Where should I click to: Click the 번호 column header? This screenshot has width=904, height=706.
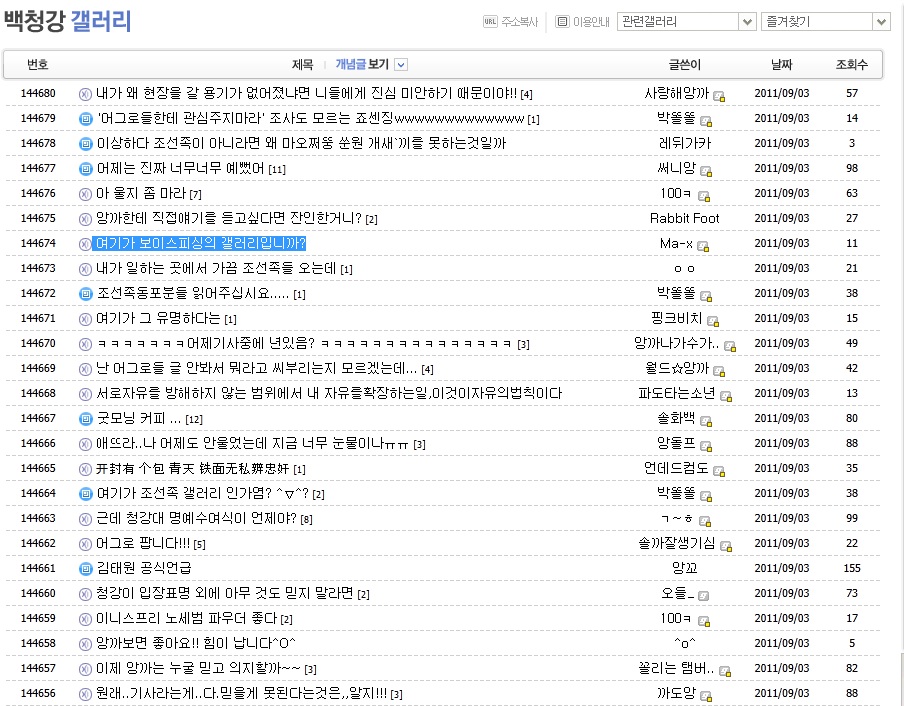point(37,65)
